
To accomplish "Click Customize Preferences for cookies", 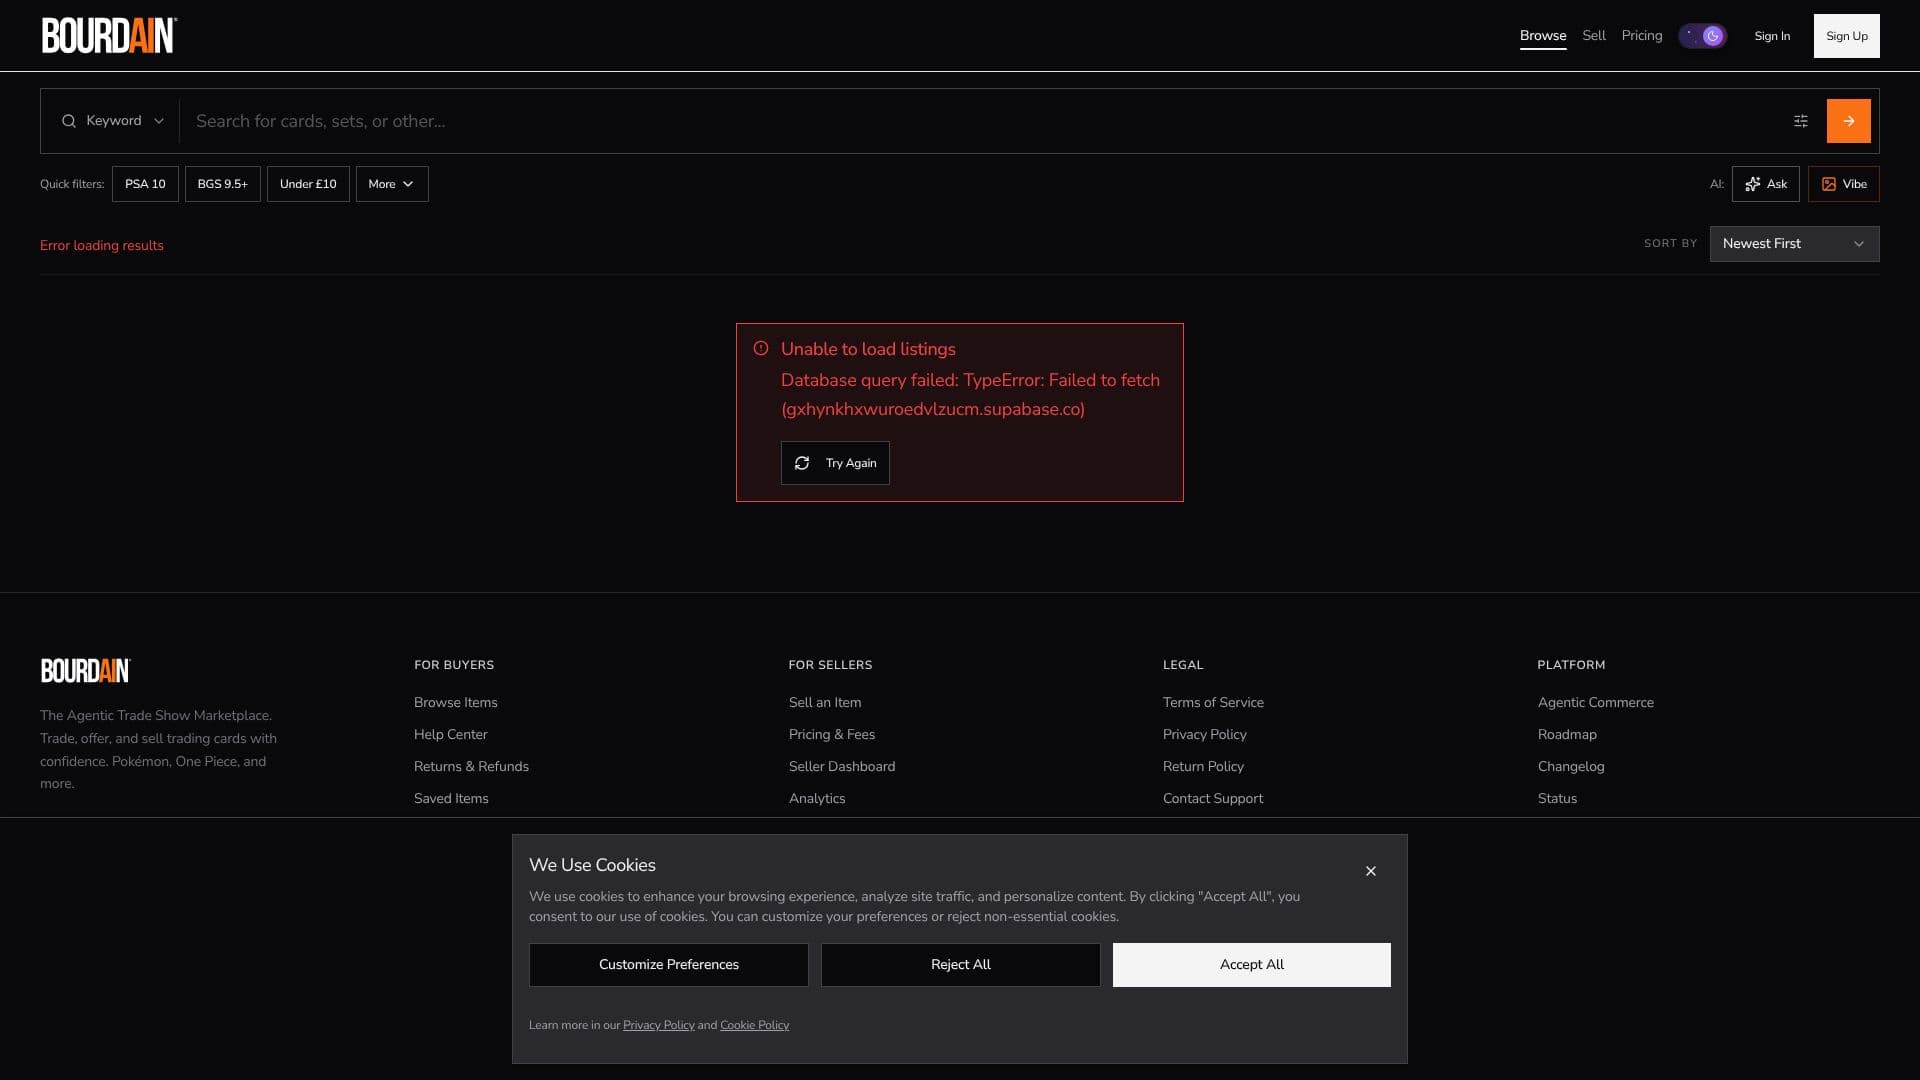I will click(669, 965).
